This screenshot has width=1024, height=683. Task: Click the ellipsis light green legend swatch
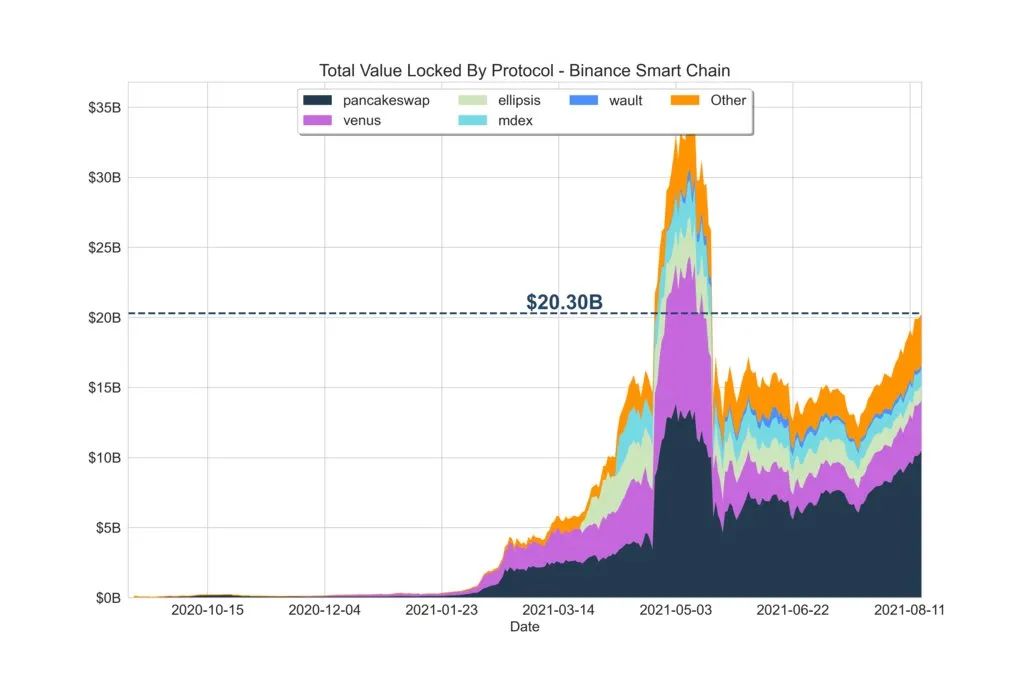(x=472, y=100)
